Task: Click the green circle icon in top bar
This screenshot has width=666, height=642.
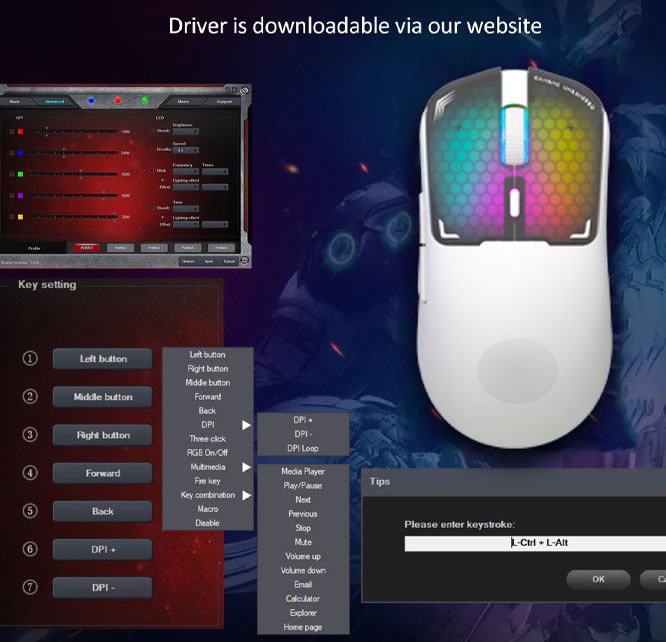Action: (x=144, y=100)
